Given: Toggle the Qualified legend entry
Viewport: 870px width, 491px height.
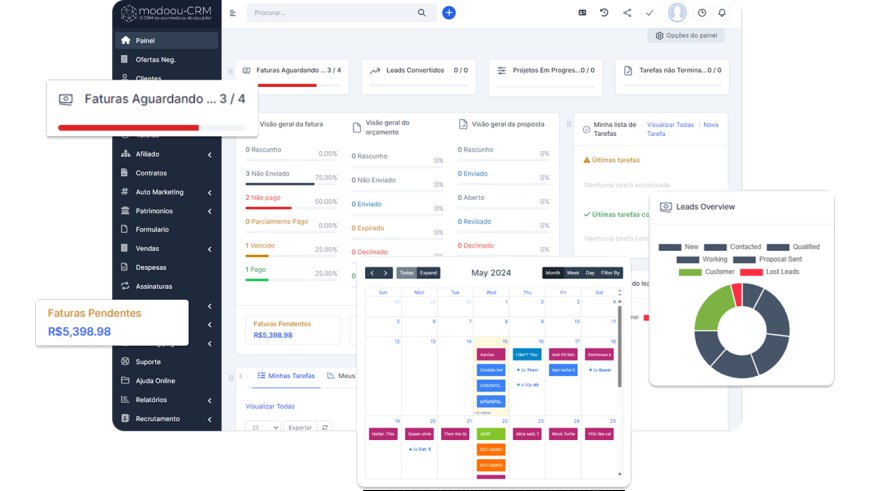Looking at the screenshot, I should [793, 247].
